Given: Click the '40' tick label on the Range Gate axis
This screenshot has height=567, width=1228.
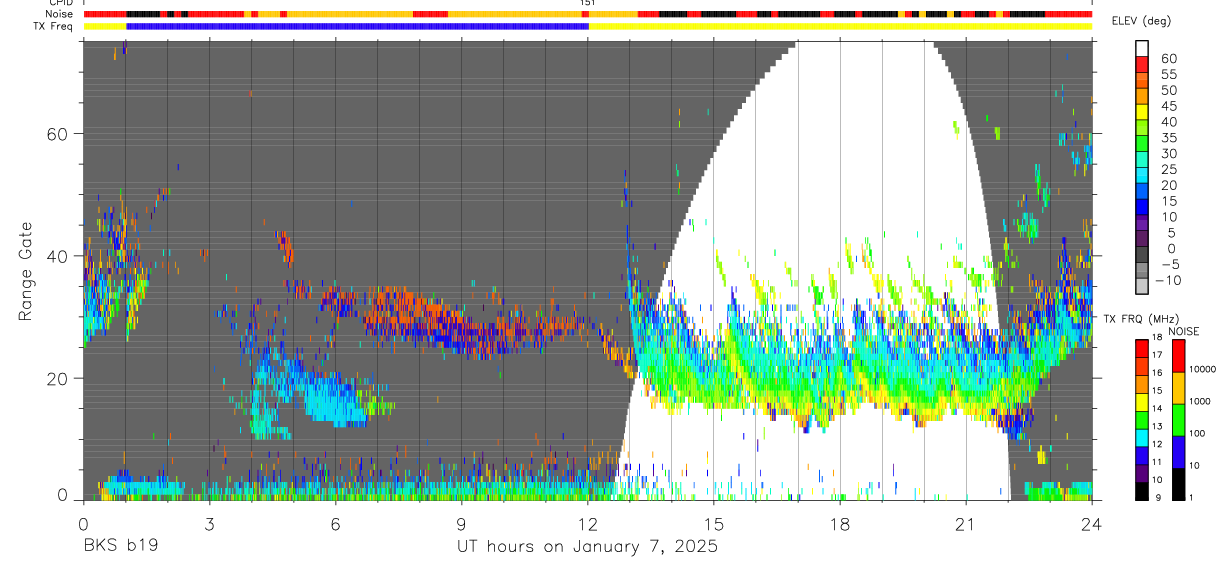Looking at the screenshot, I should click(56, 256).
